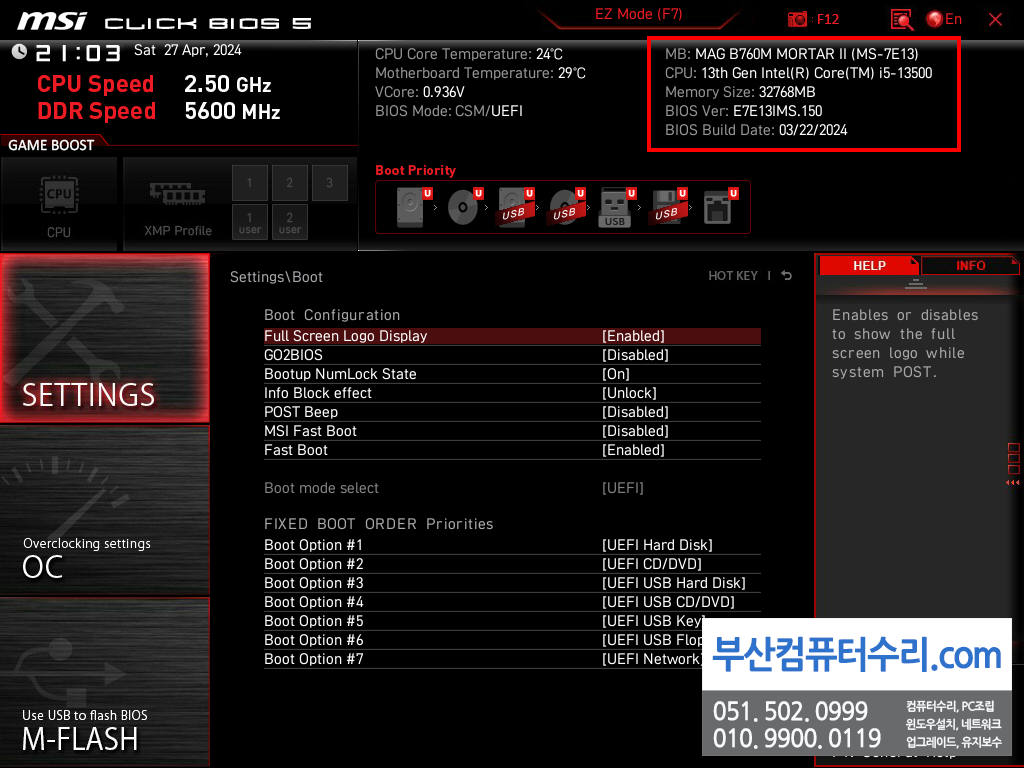
Task: Open Boot Option #3 UEFI USB Hard Disk
Action: pos(512,583)
